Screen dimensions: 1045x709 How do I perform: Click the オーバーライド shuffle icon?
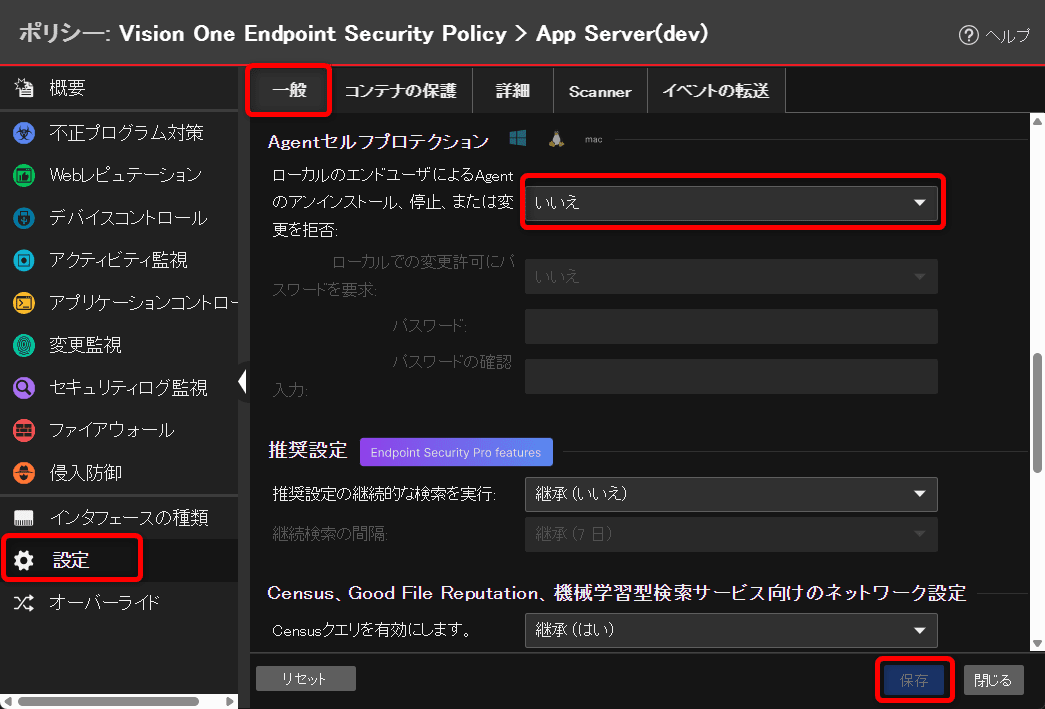click(24, 603)
